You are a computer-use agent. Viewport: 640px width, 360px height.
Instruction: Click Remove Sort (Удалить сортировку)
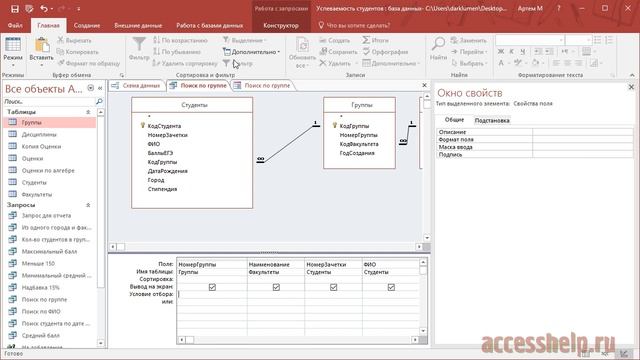point(185,63)
